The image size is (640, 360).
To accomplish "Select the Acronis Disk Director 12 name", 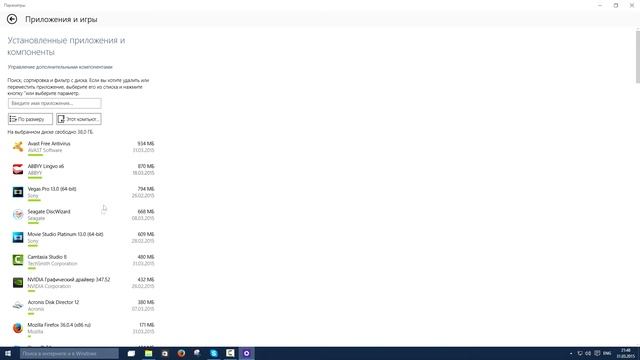I will [53, 302].
